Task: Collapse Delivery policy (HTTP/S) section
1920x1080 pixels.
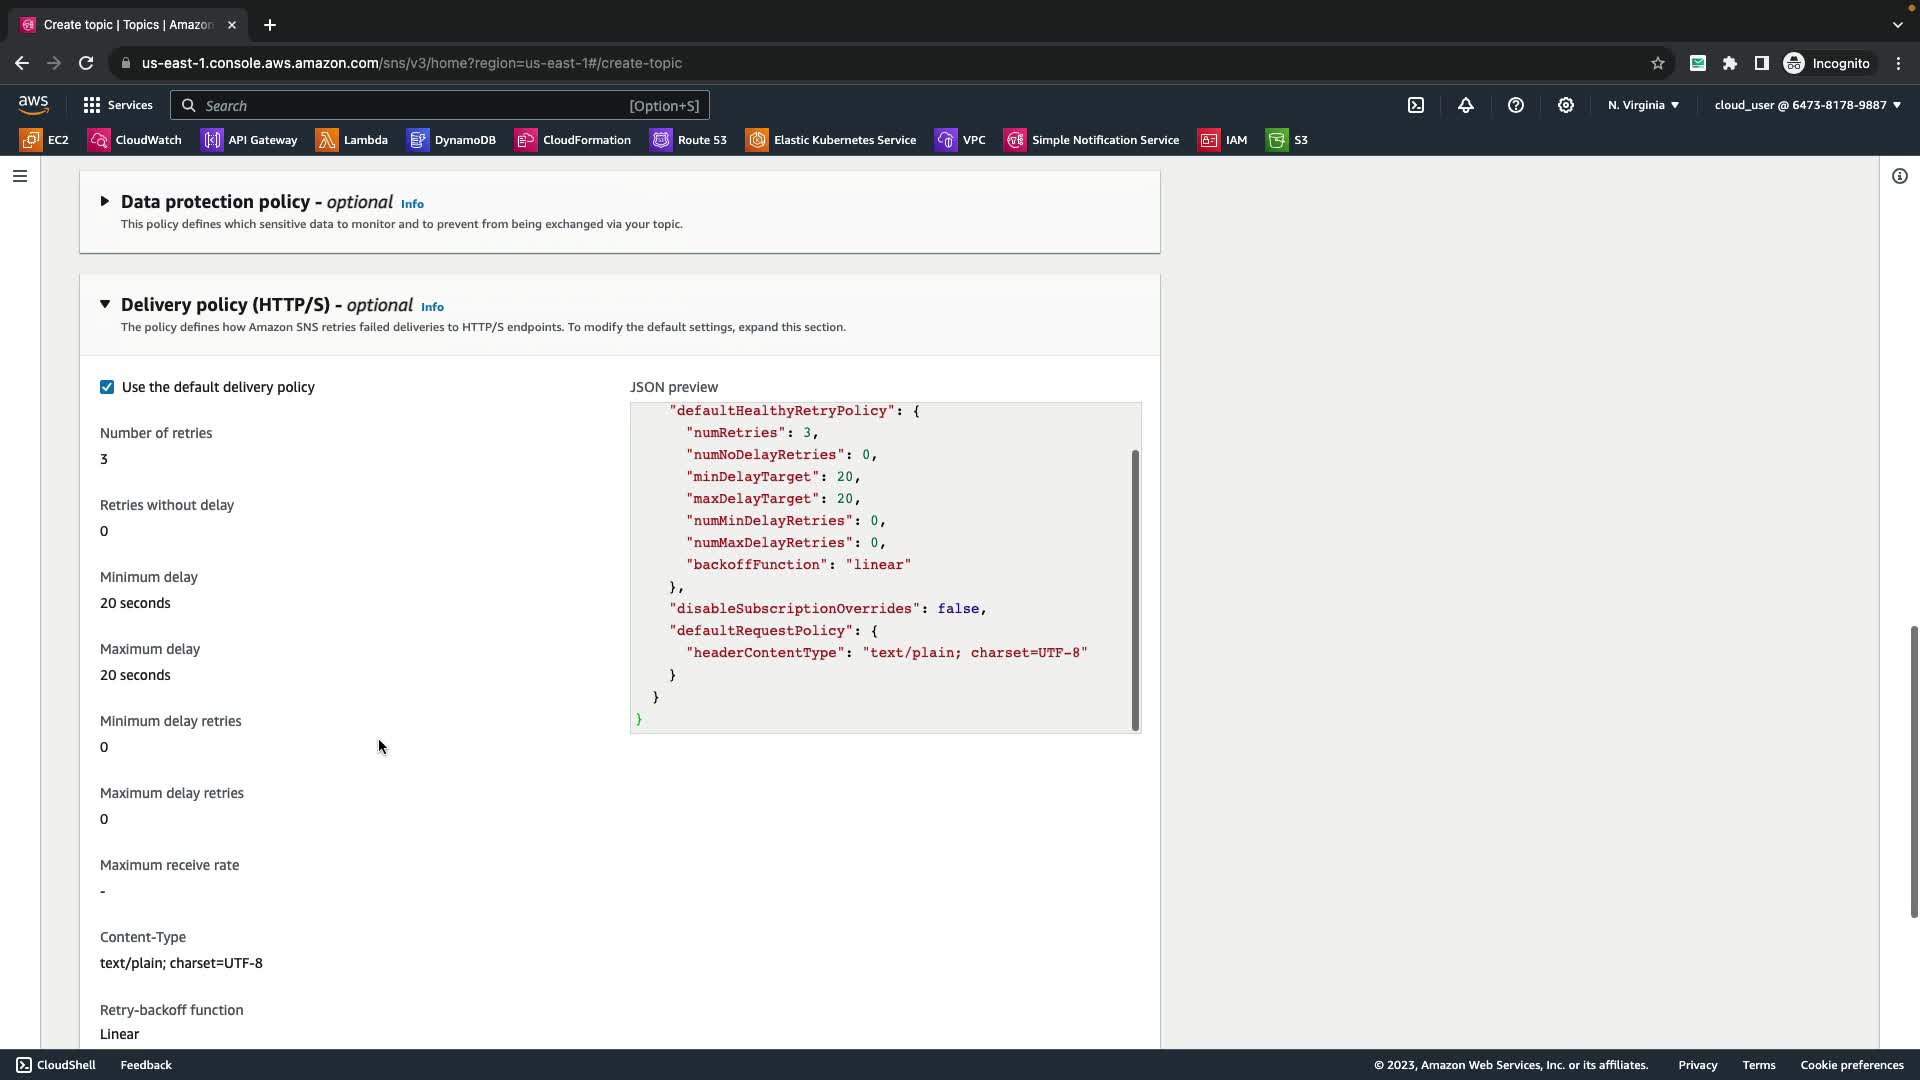Action: [105, 304]
